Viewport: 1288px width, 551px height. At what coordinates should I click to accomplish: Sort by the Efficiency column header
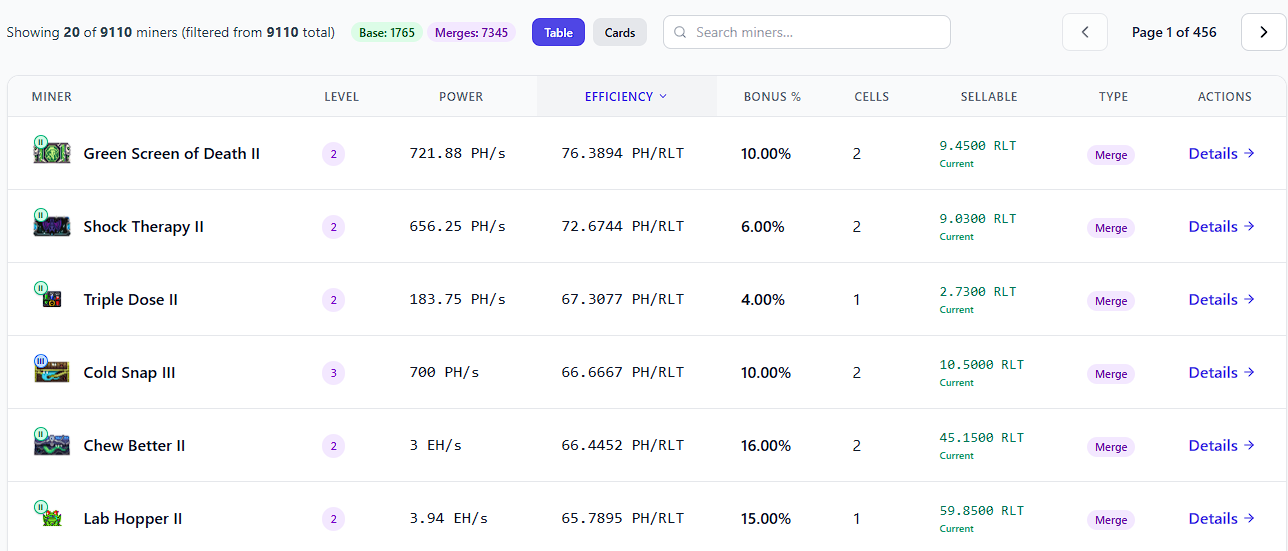626,96
